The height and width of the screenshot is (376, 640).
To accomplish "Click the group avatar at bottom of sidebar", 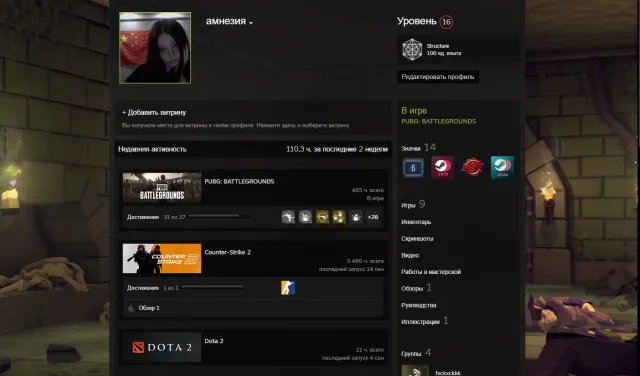I will [415, 371].
